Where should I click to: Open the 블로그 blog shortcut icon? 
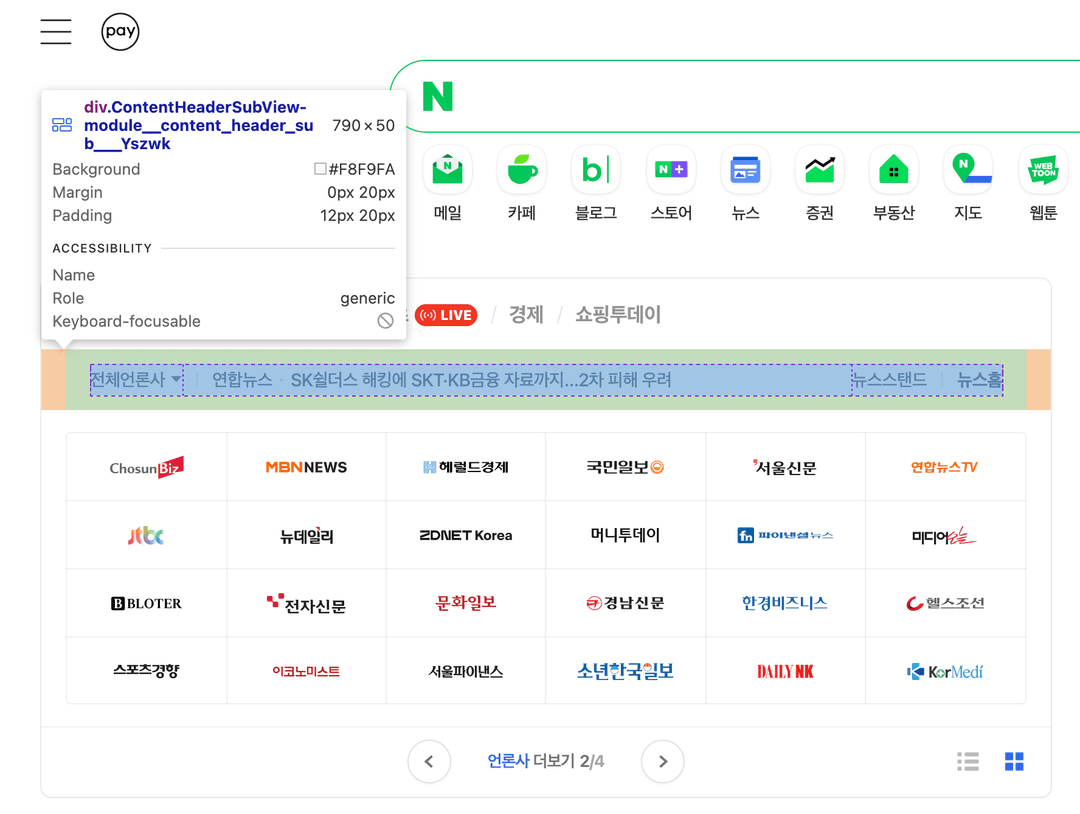coord(596,170)
